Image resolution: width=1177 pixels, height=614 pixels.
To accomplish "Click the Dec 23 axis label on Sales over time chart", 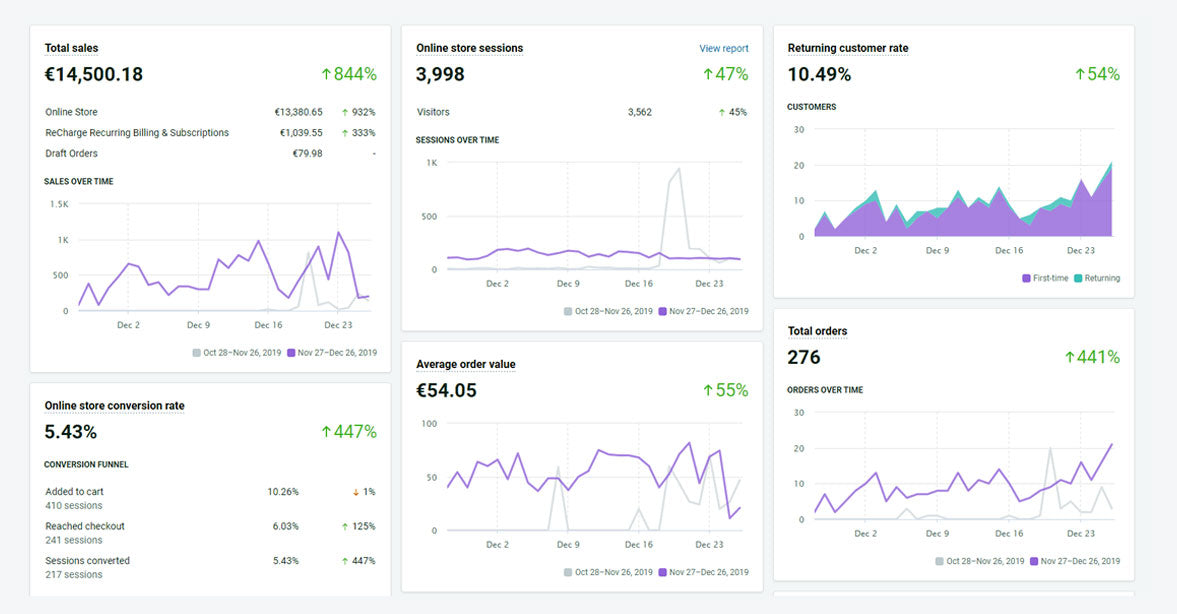I will tap(338, 325).
